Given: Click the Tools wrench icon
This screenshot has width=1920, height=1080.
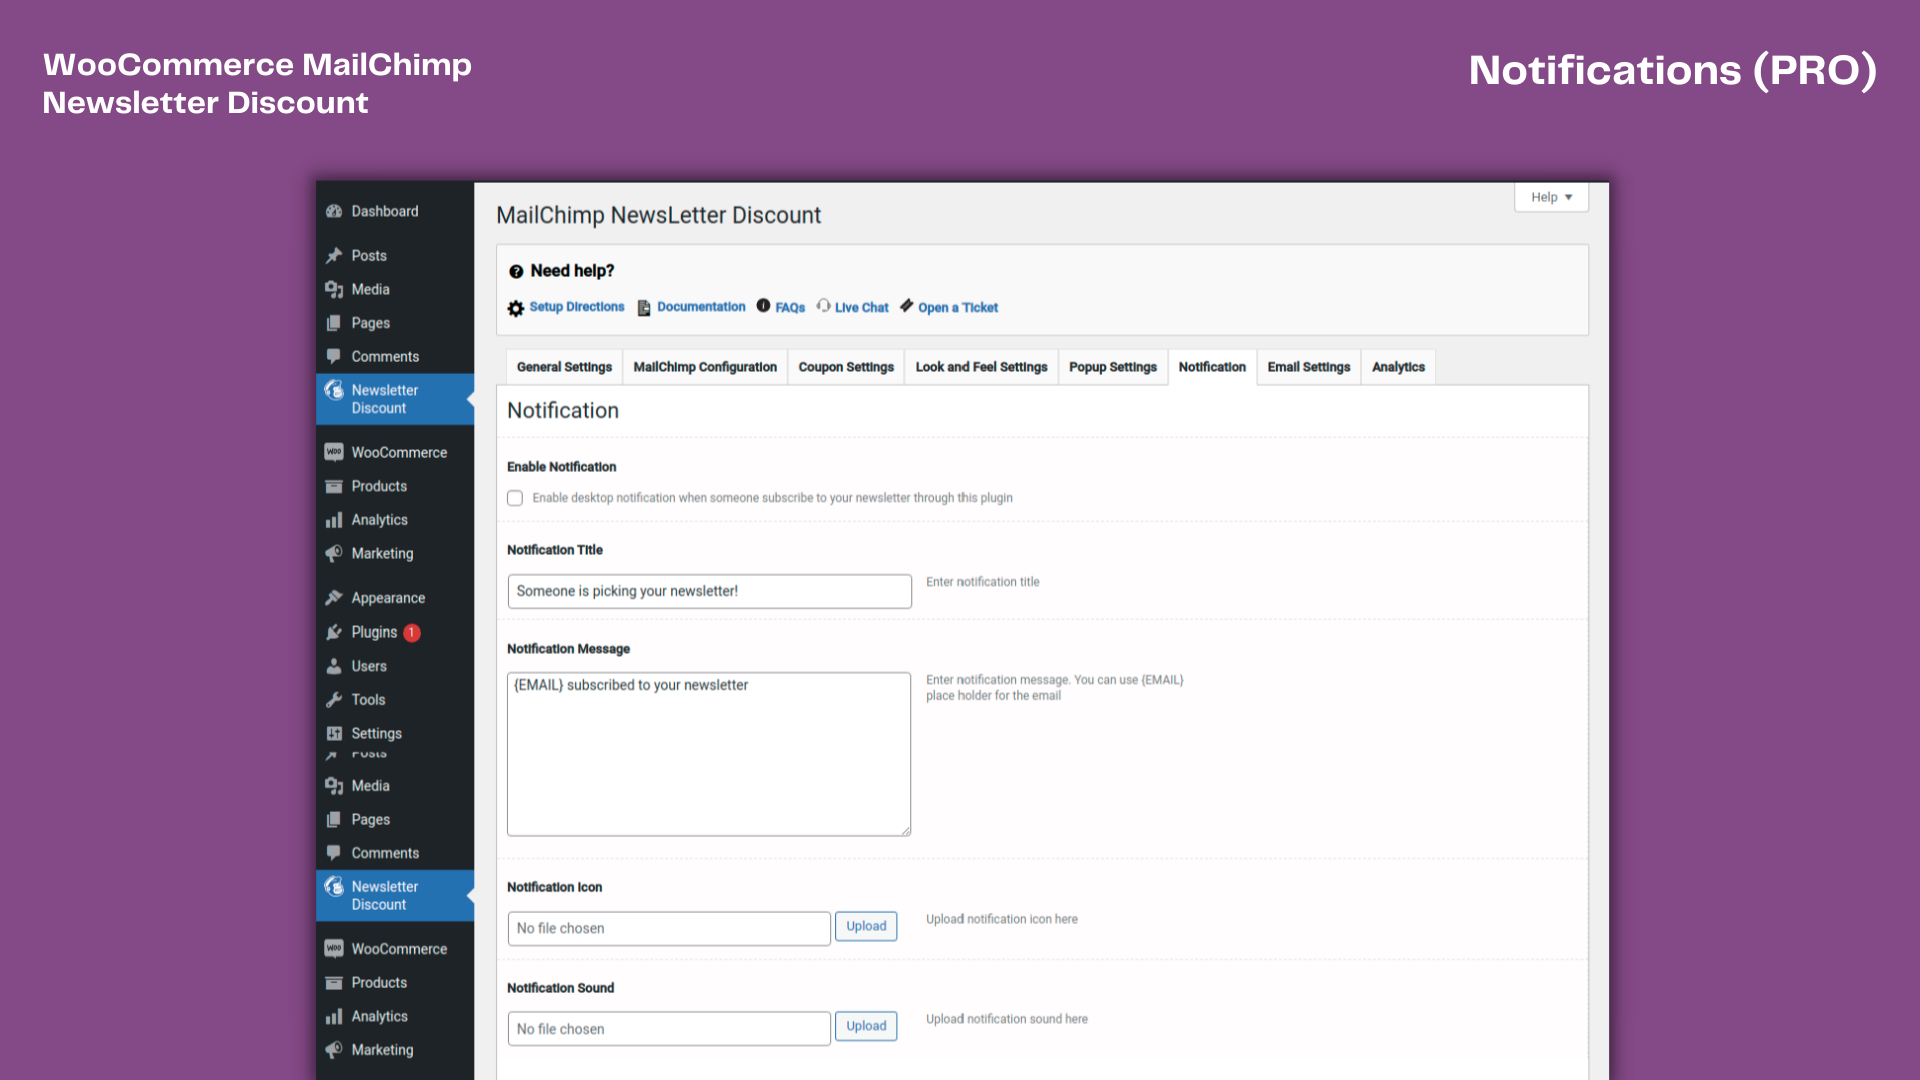Looking at the screenshot, I should [x=334, y=700].
